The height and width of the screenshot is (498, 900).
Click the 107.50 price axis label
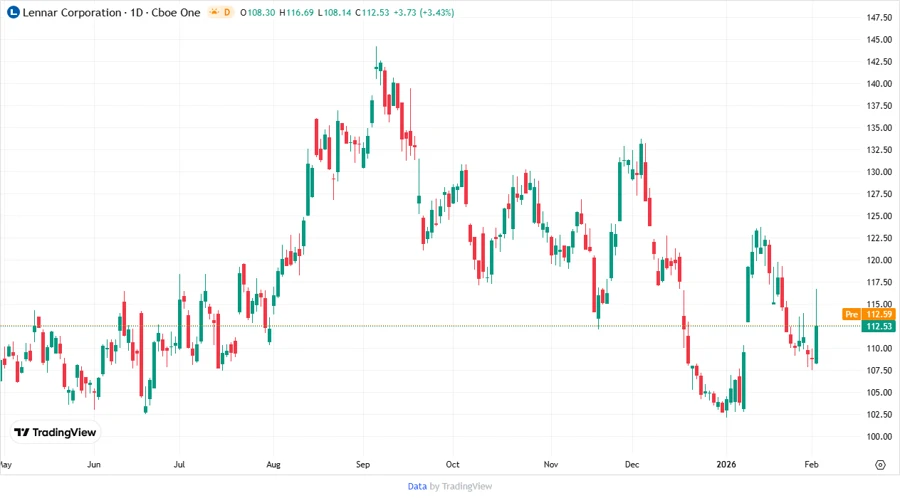[879, 370]
